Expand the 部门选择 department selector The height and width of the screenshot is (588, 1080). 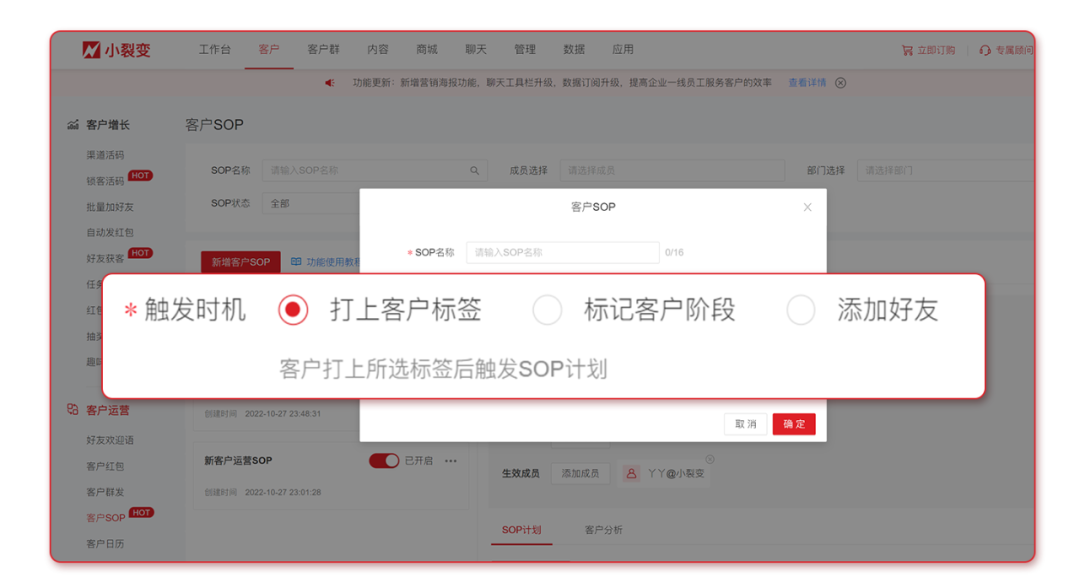(x=945, y=171)
